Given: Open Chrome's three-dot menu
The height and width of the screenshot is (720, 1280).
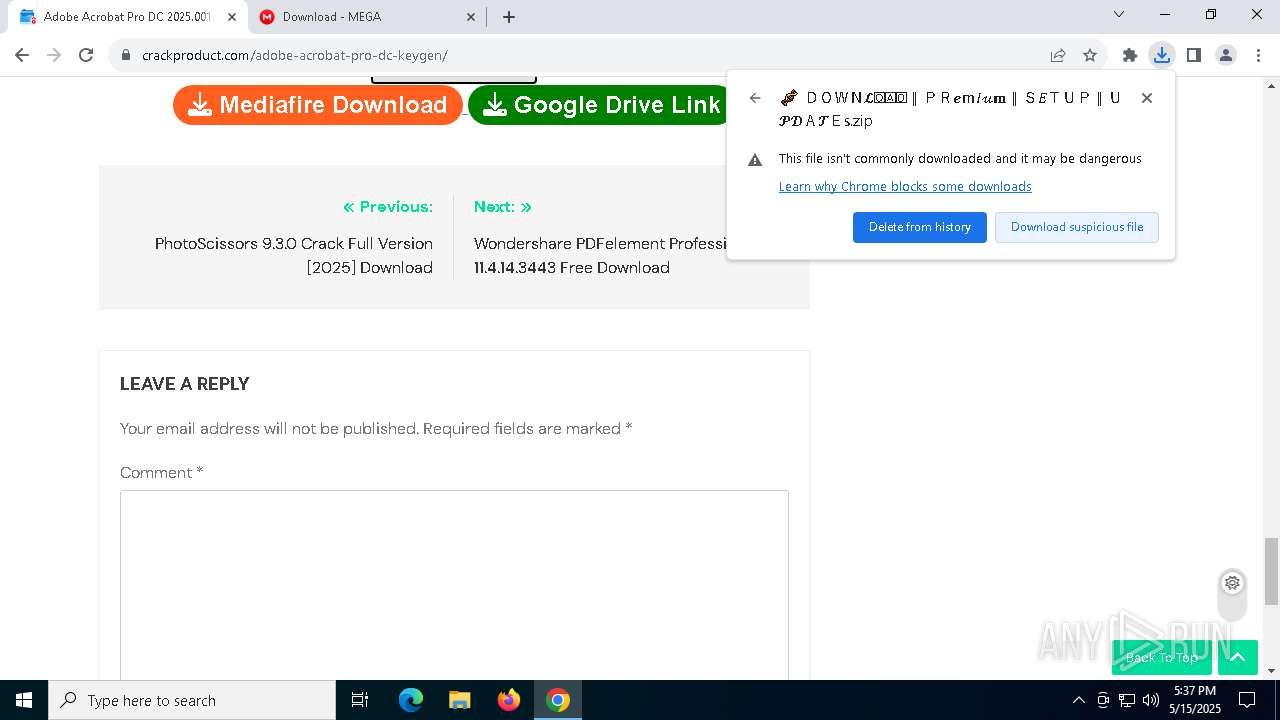Looking at the screenshot, I should coord(1258,55).
